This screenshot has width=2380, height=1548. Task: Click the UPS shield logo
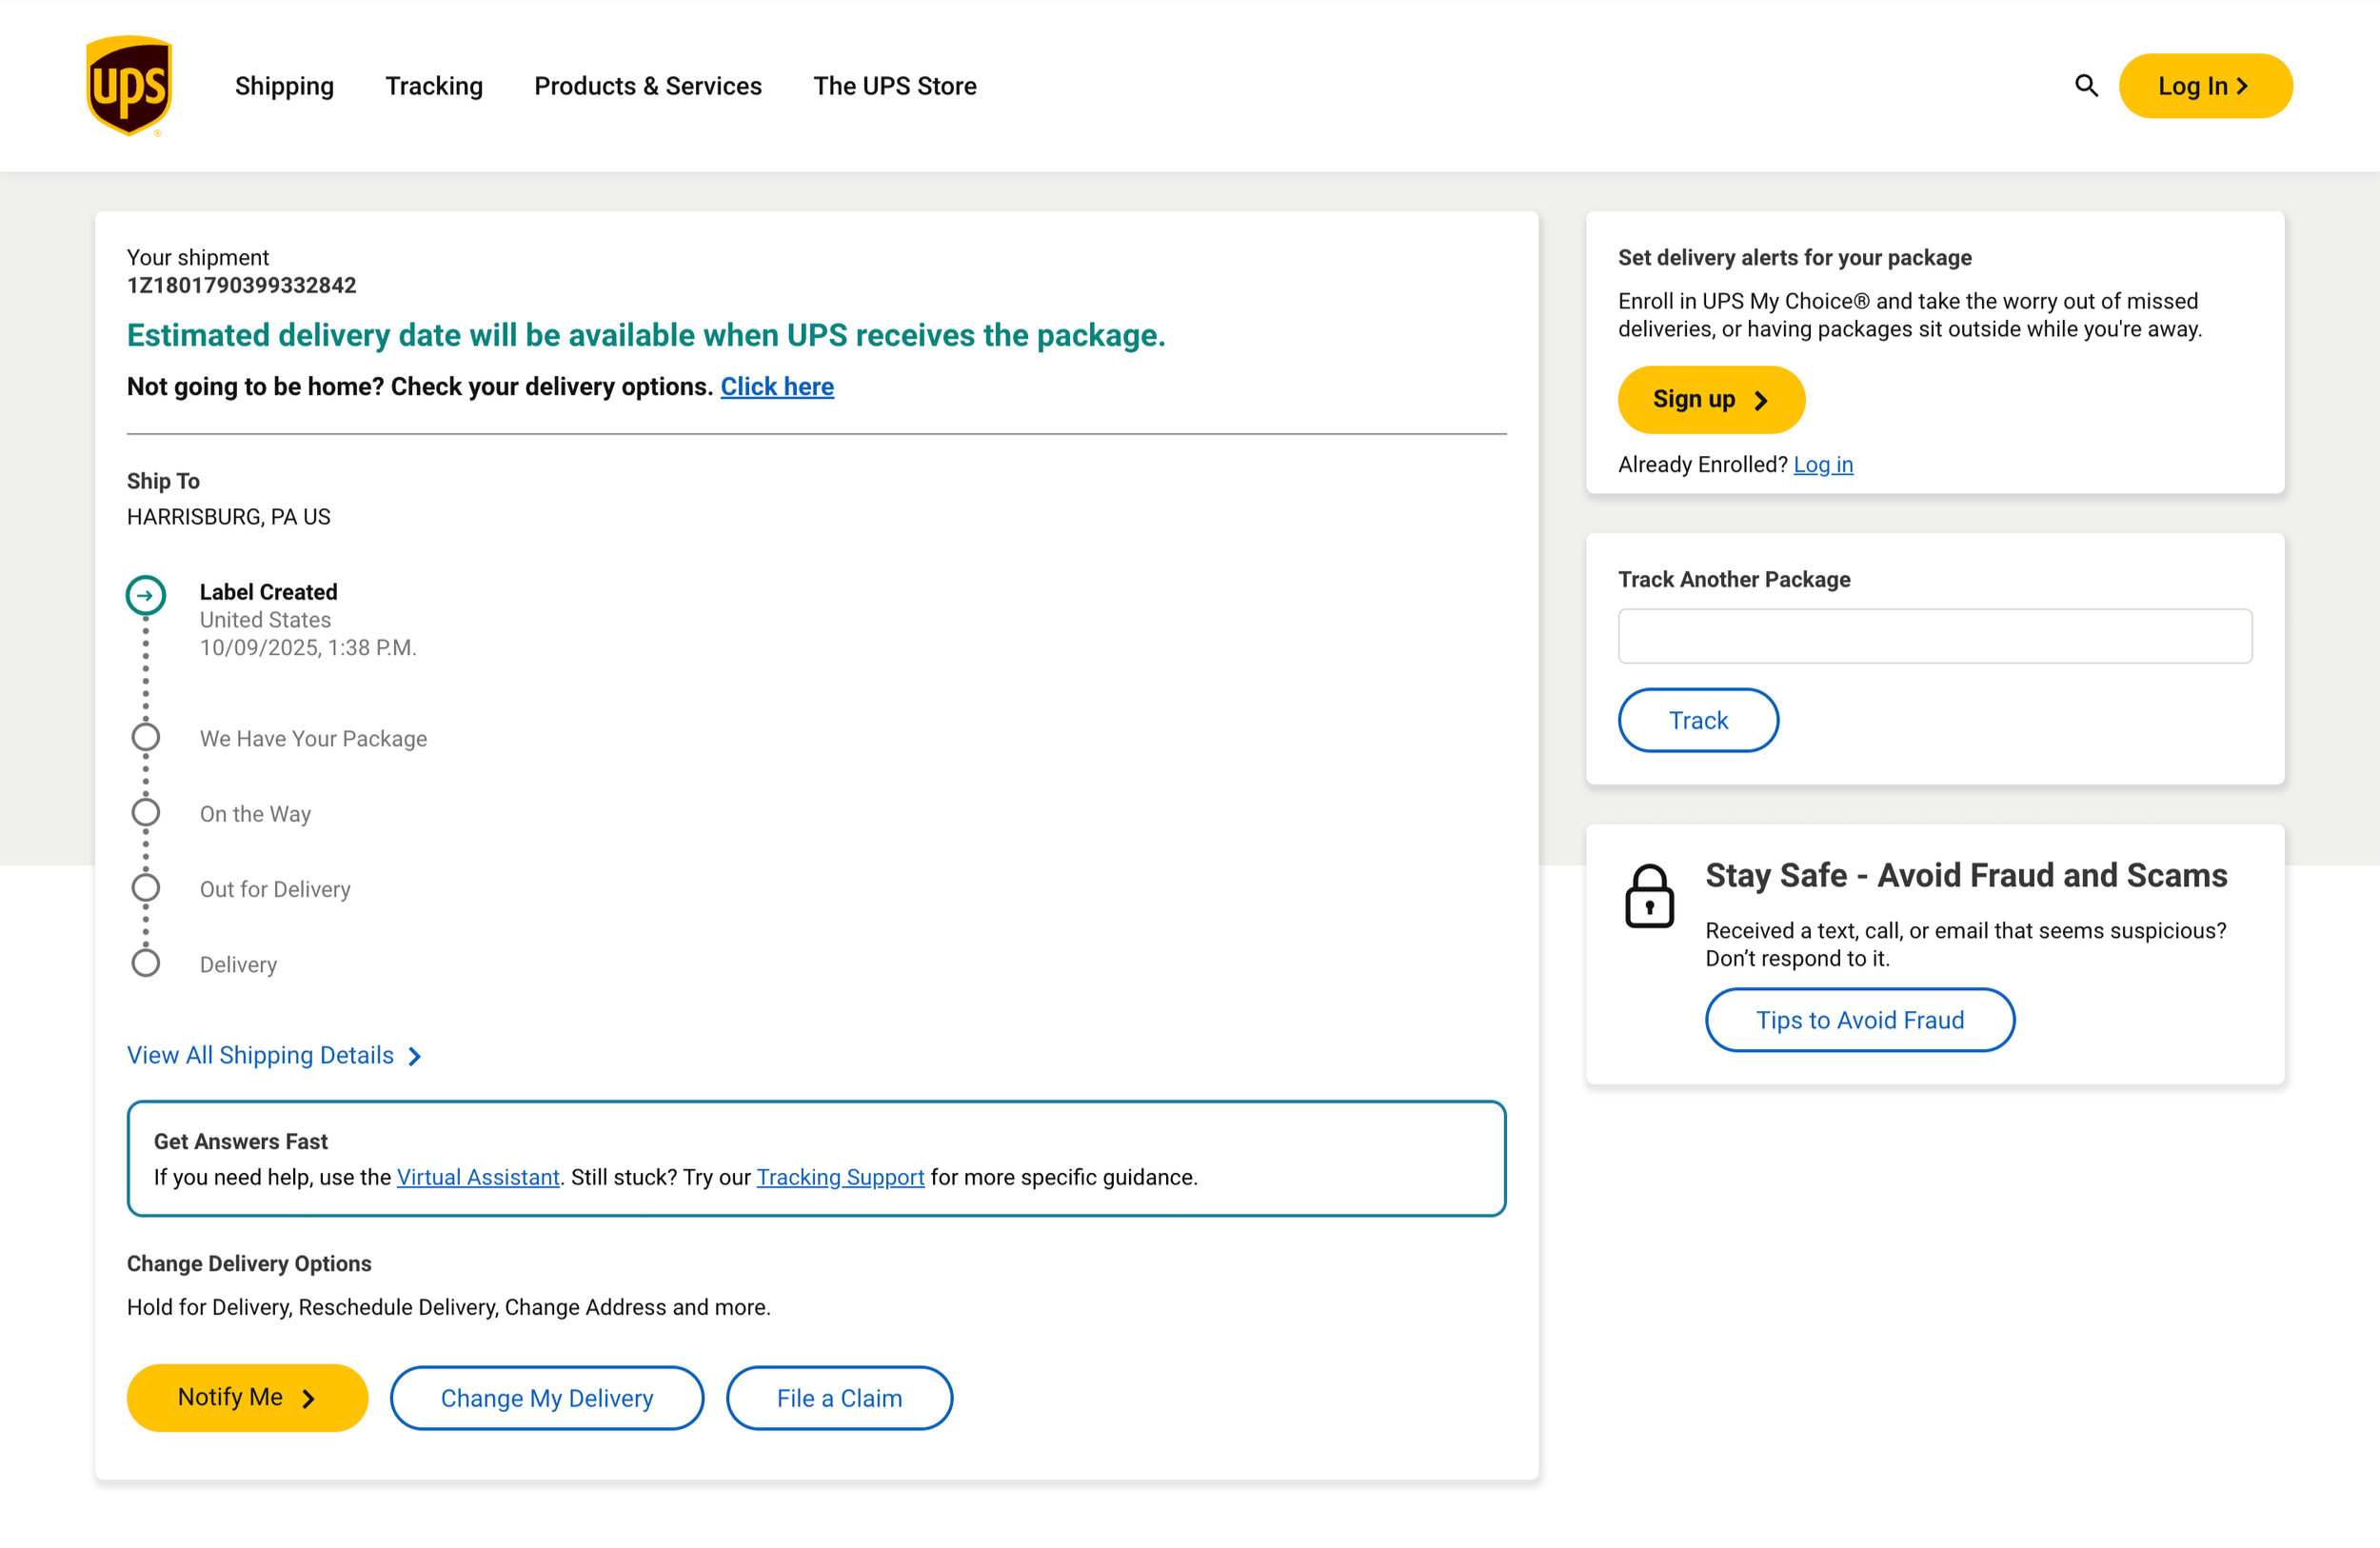pyautogui.click(x=129, y=86)
